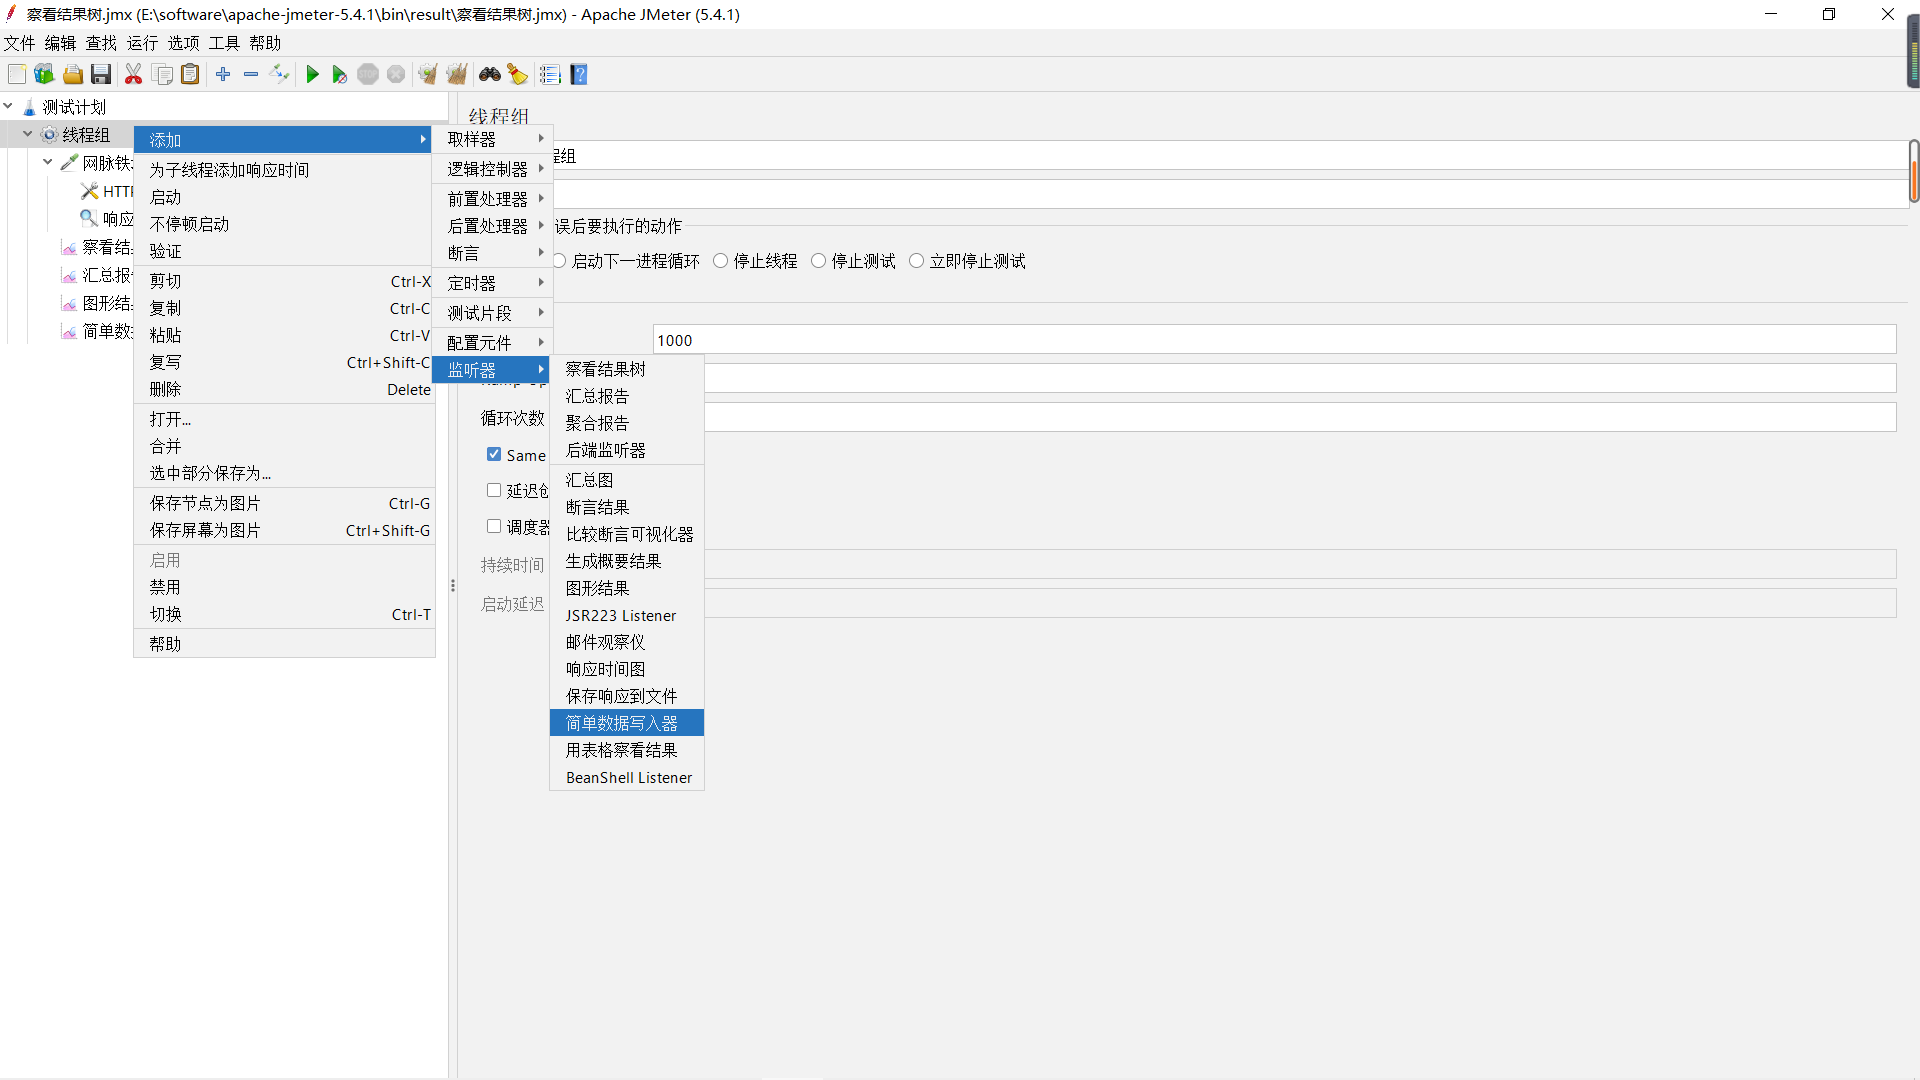Image resolution: width=1920 pixels, height=1080 pixels.
Task: Open the Function helper list icon
Action: tap(550, 74)
